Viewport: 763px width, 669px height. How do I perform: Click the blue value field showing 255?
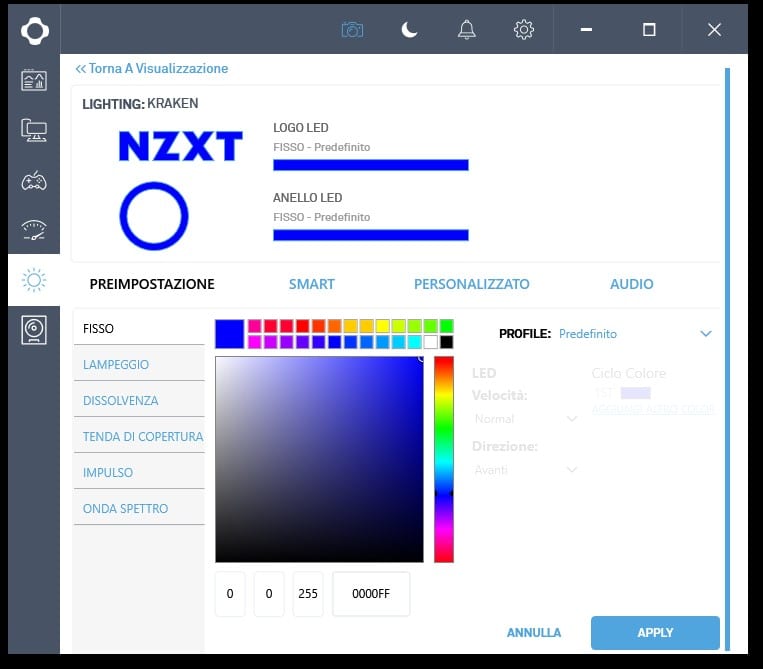[308, 594]
